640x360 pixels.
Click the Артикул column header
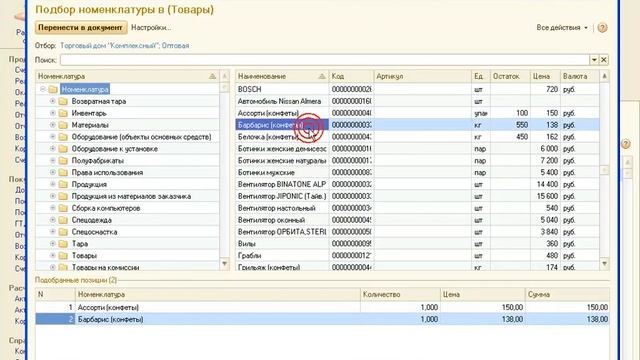422,76
